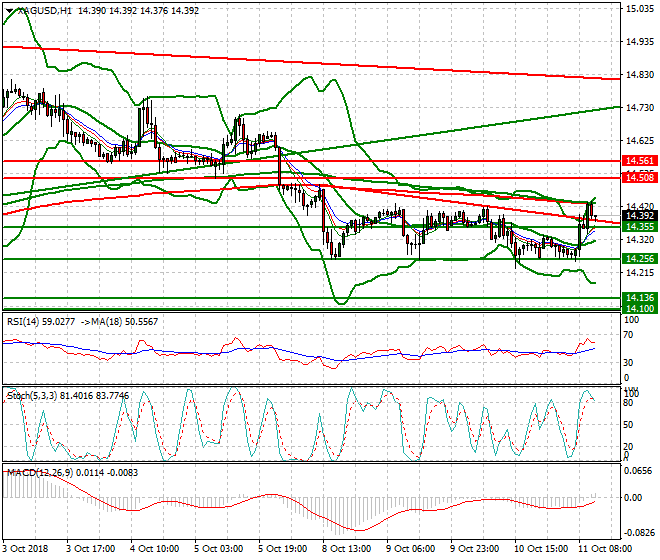Viewport: 660px width, 560px height.
Task: Click the 14.730 price scale value
Action: pos(640,108)
